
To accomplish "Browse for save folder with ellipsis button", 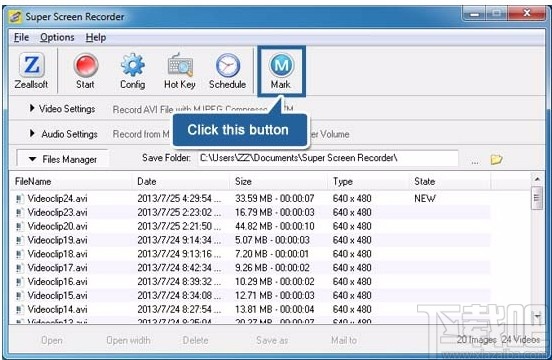I will [475, 162].
